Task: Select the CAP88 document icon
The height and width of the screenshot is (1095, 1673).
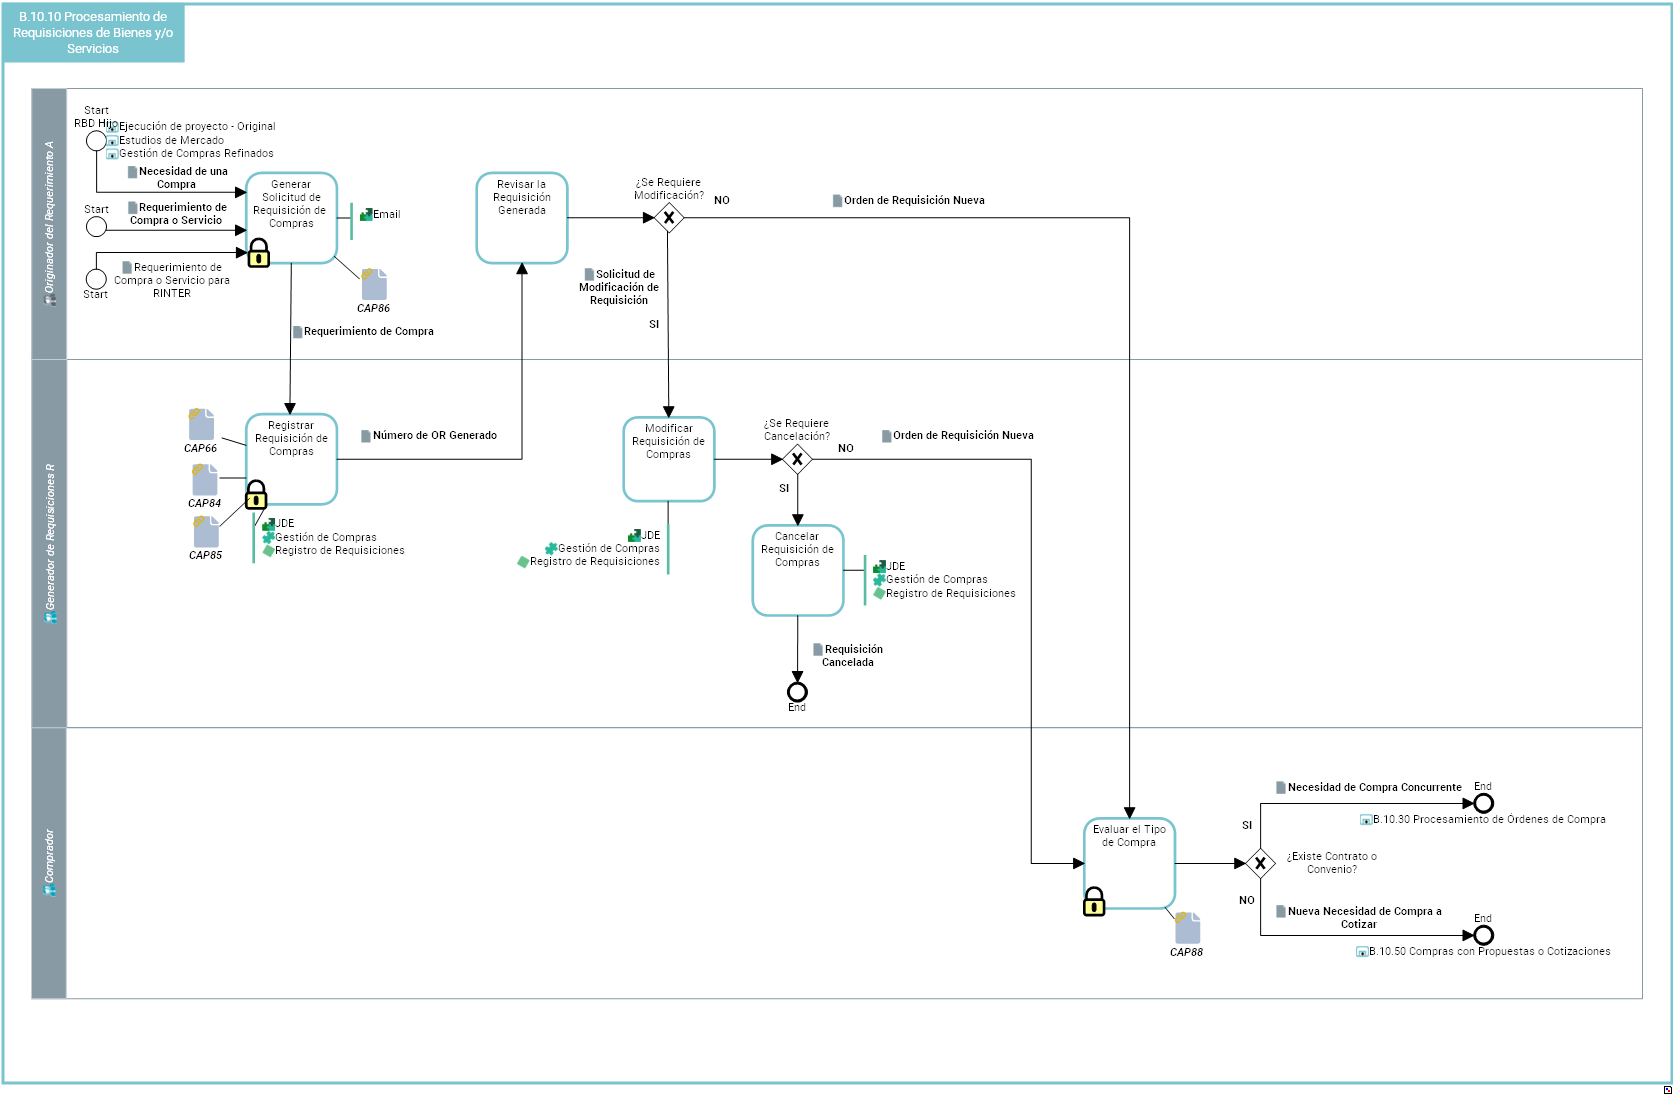Action: pyautogui.click(x=1187, y=927)
